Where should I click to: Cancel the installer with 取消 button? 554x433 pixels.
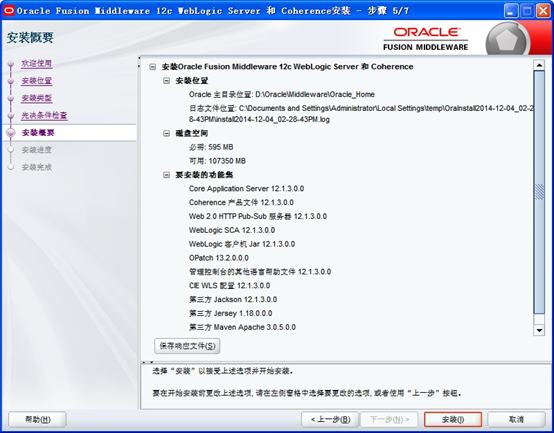pyautogui.click(x=516, y=420)
